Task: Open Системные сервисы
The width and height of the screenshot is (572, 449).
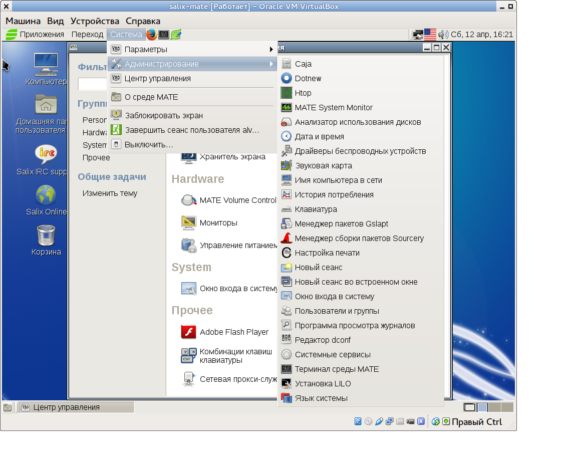Action: (360, 355)
